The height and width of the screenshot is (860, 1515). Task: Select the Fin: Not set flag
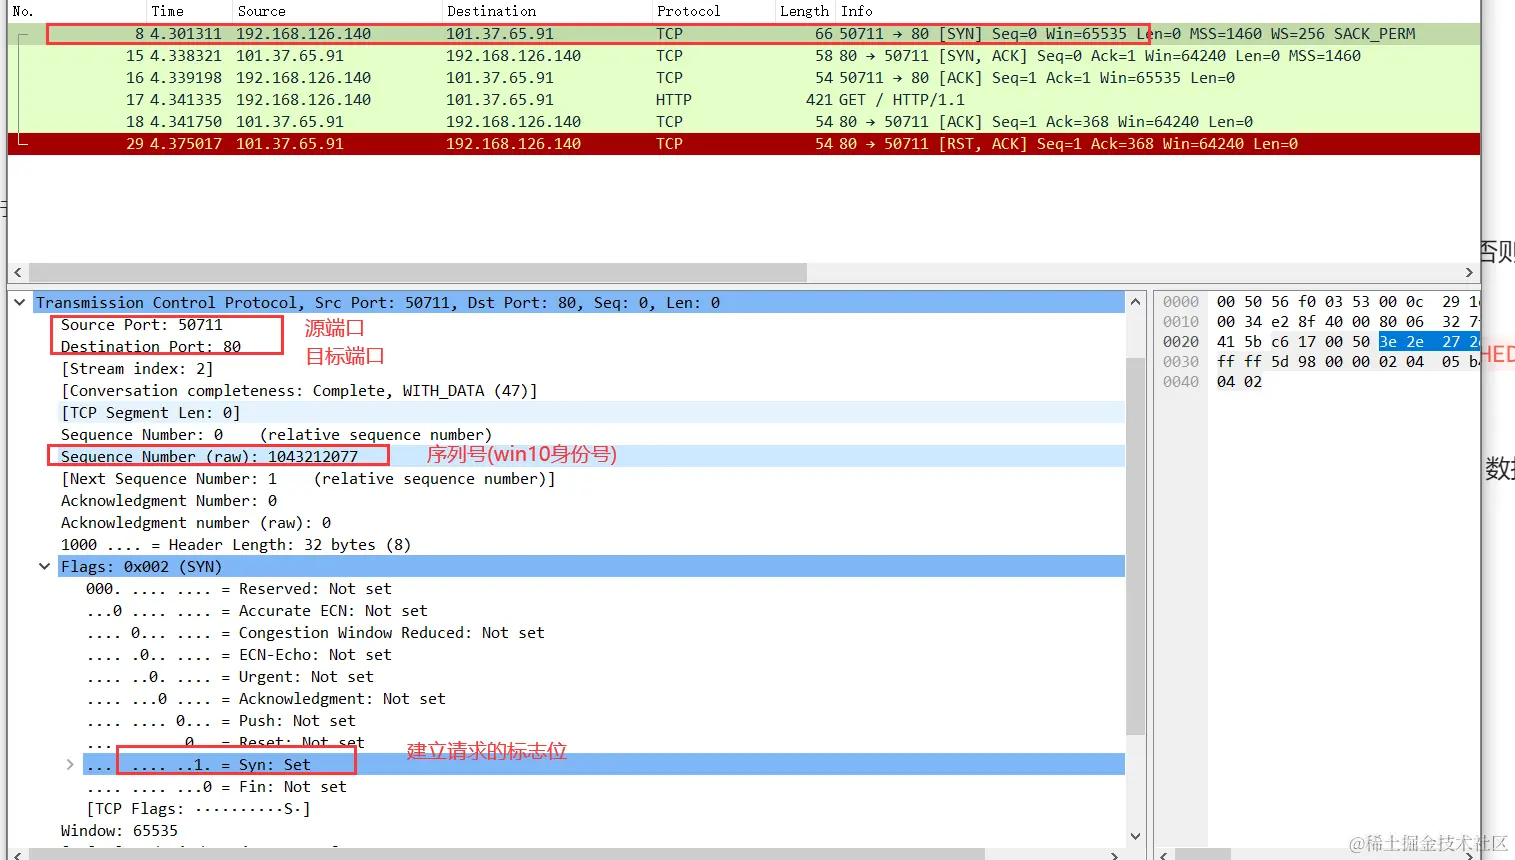click(x=217, y=786)
